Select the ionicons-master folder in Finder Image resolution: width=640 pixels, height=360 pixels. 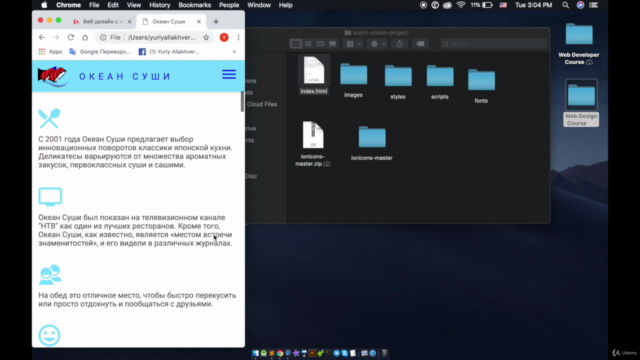click(372, 143)
